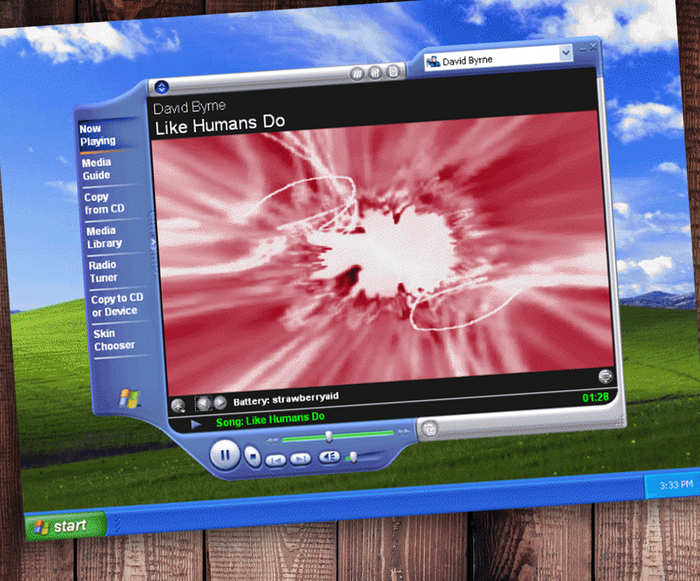
Task: Stop playback with the stop button
Action: [253, 457]
